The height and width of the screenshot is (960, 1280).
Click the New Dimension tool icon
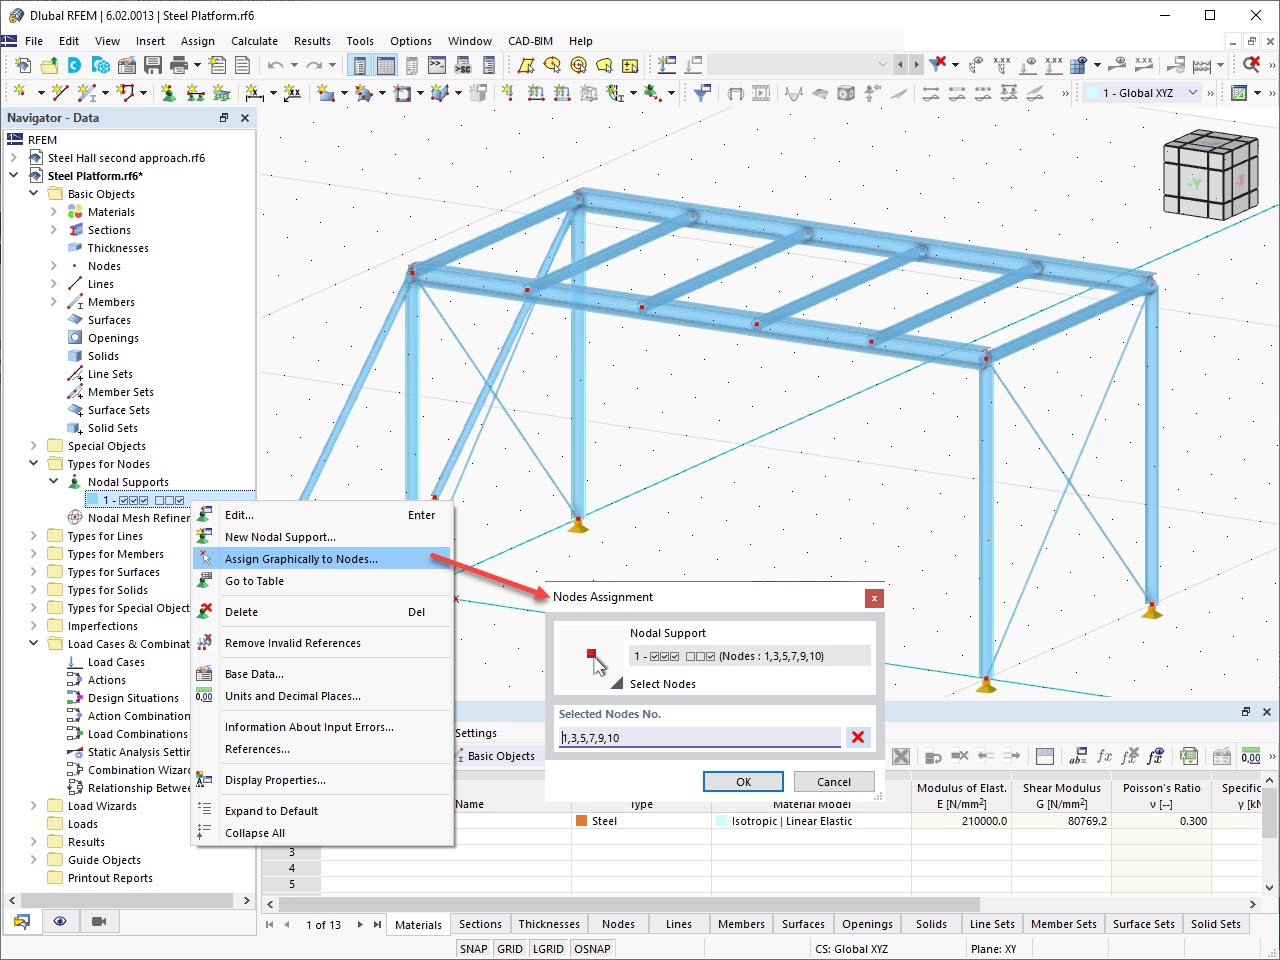pos(255,93)
